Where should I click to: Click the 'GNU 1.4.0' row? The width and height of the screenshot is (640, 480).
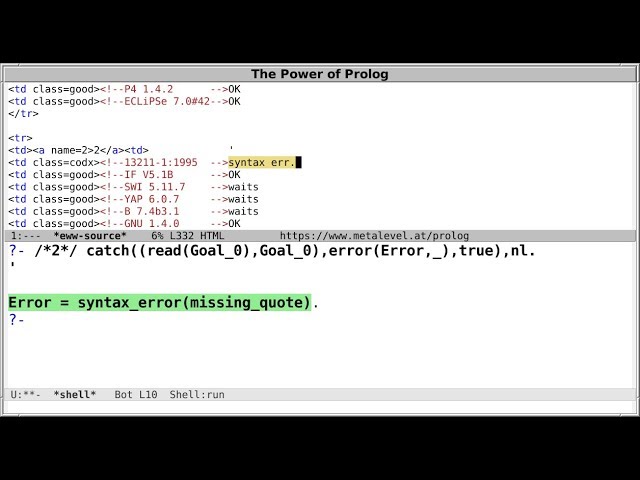[124, 224]
